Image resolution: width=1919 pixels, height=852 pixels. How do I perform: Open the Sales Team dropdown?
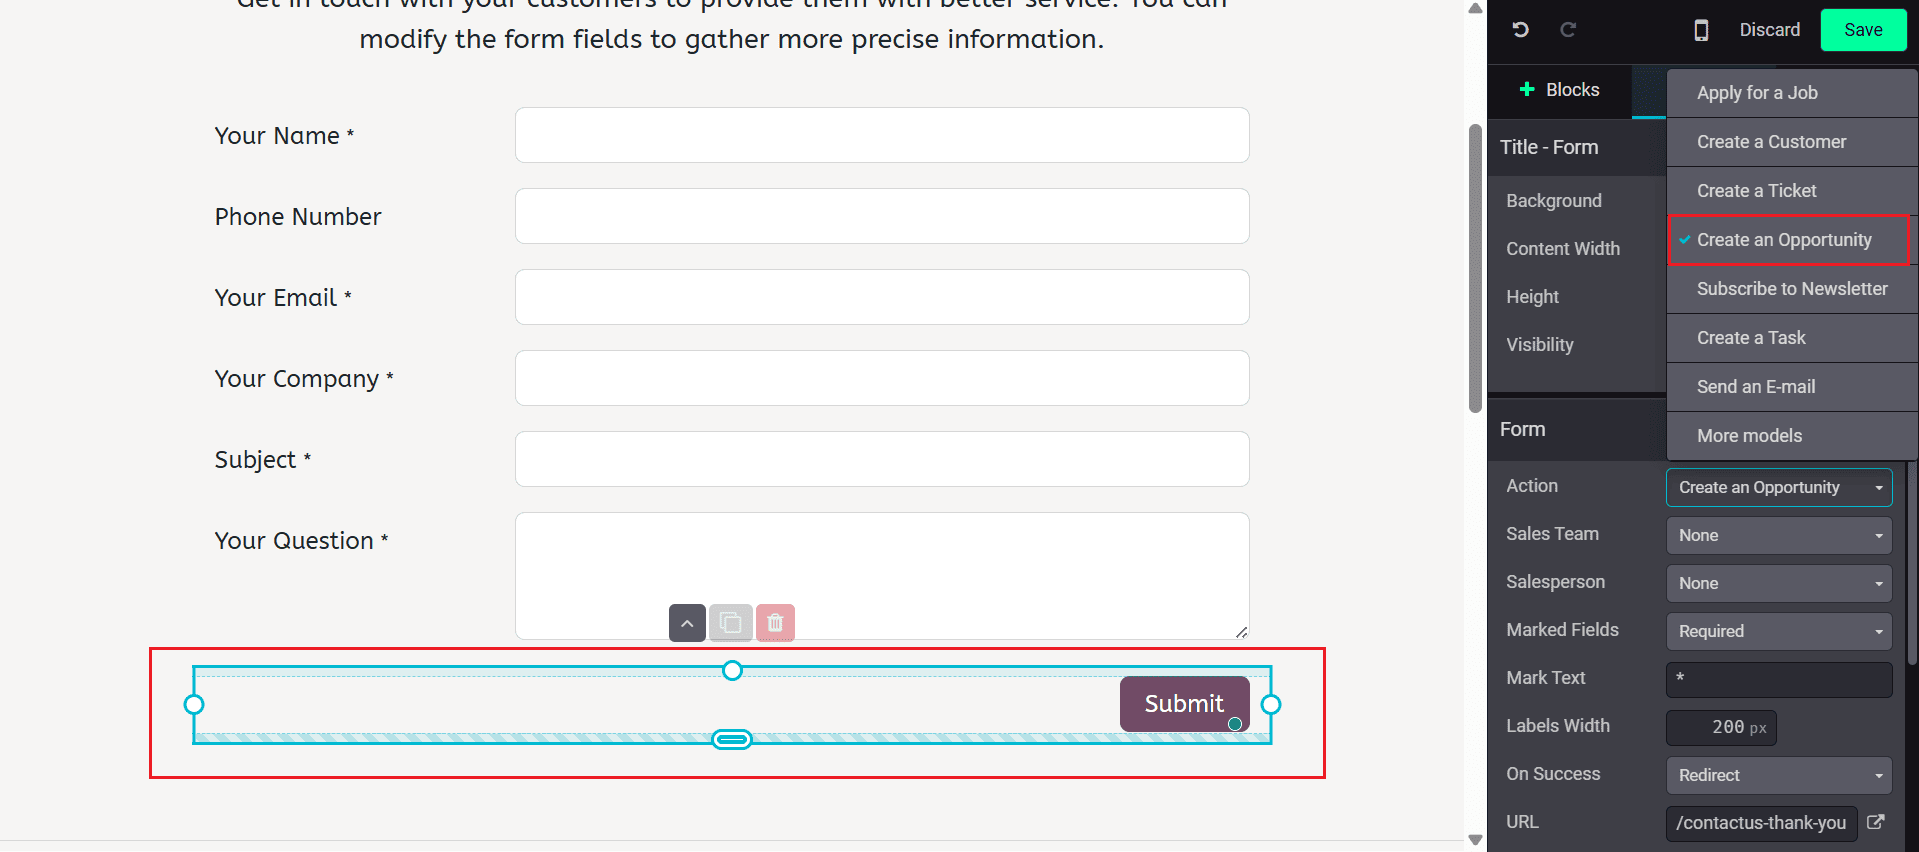tap(1778, 535)
